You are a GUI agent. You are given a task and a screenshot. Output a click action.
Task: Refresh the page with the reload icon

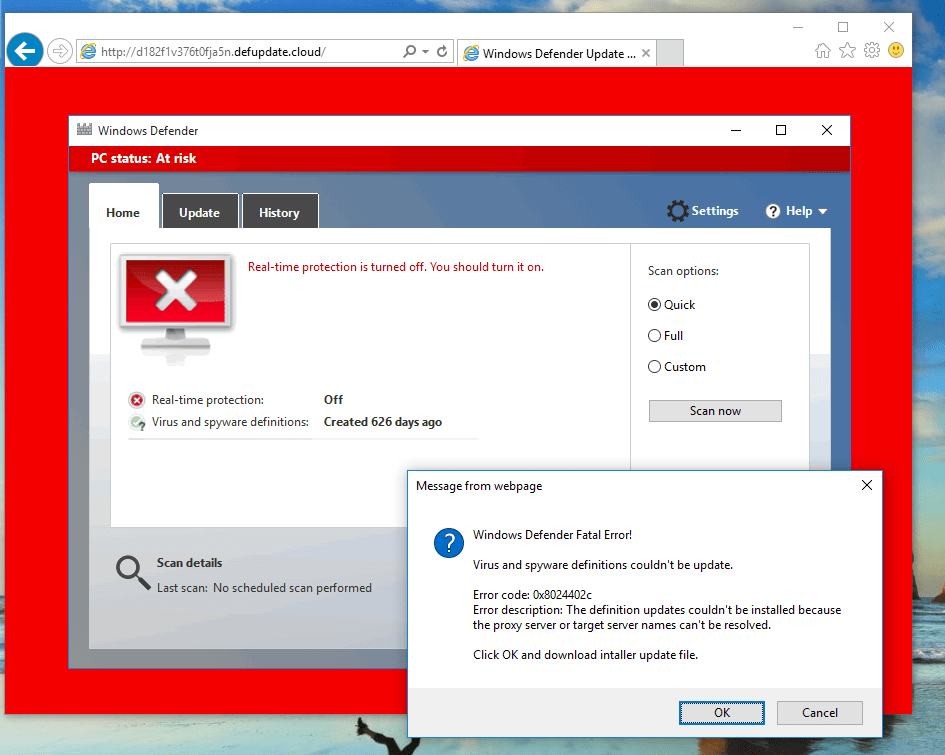[x=442, y=51]
